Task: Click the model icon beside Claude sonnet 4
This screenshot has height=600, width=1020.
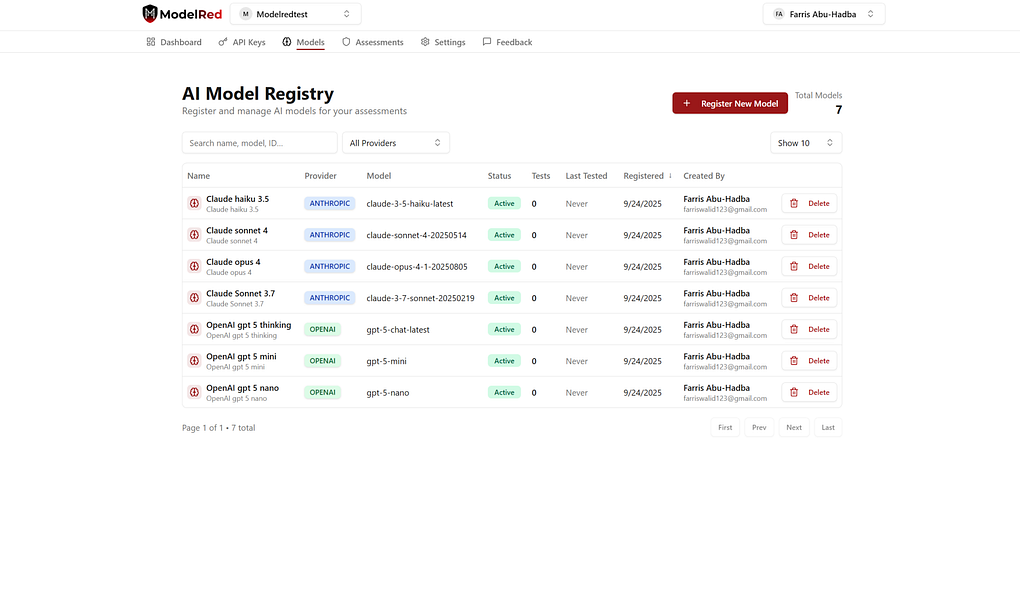Action: click(194, 235)
